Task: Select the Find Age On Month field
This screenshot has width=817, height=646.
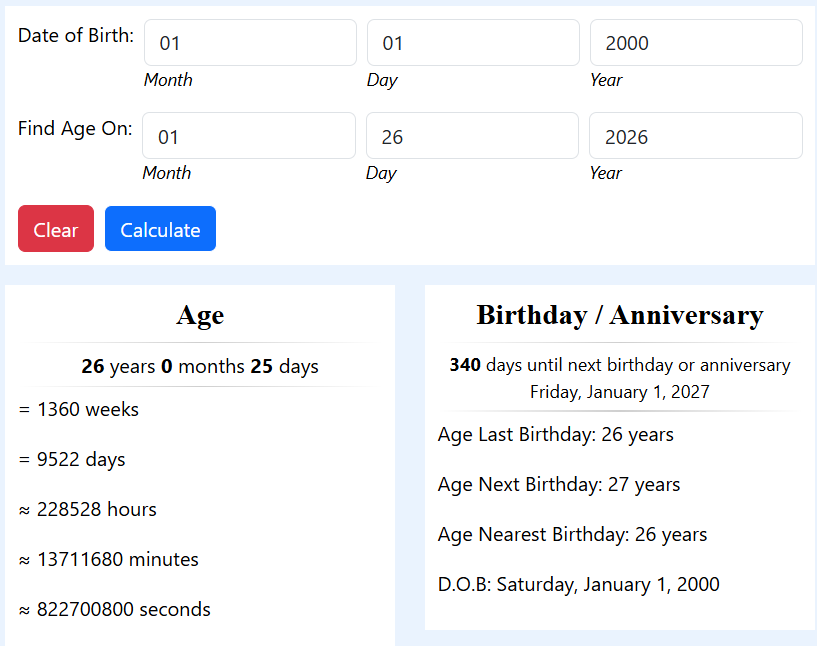Action: pos(248,135)
